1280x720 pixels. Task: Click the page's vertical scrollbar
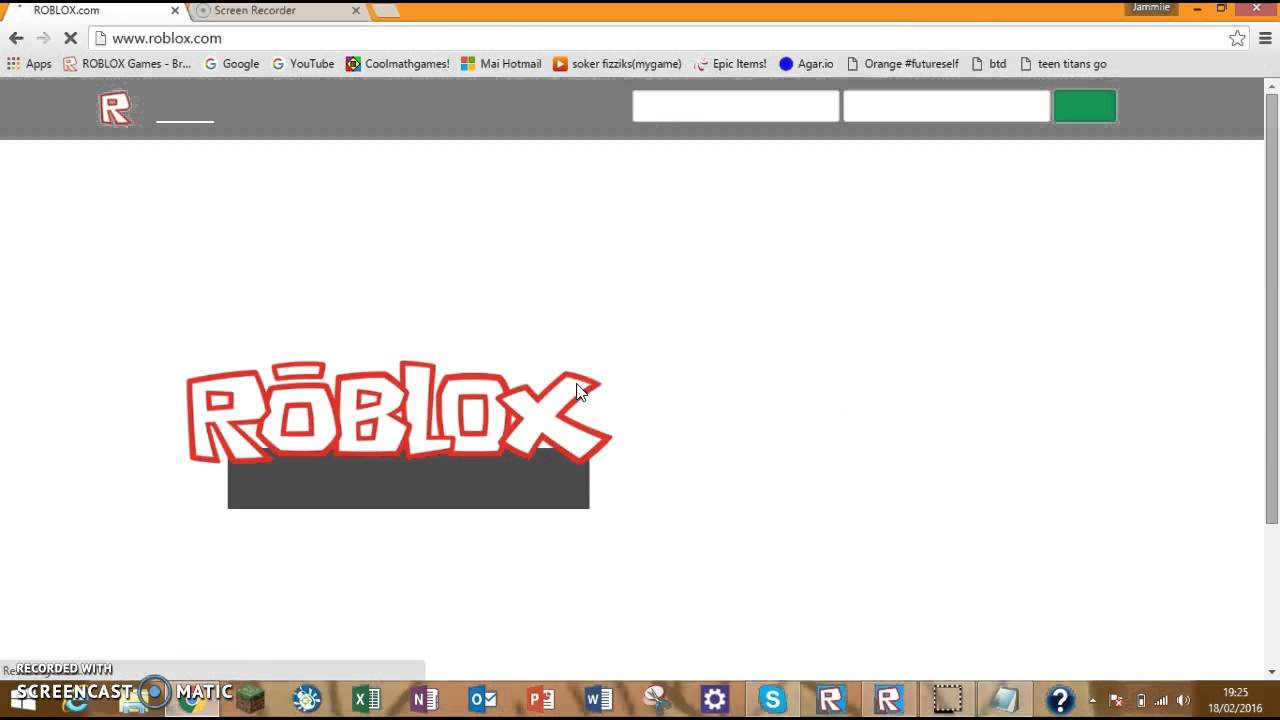pos(1272,307)
